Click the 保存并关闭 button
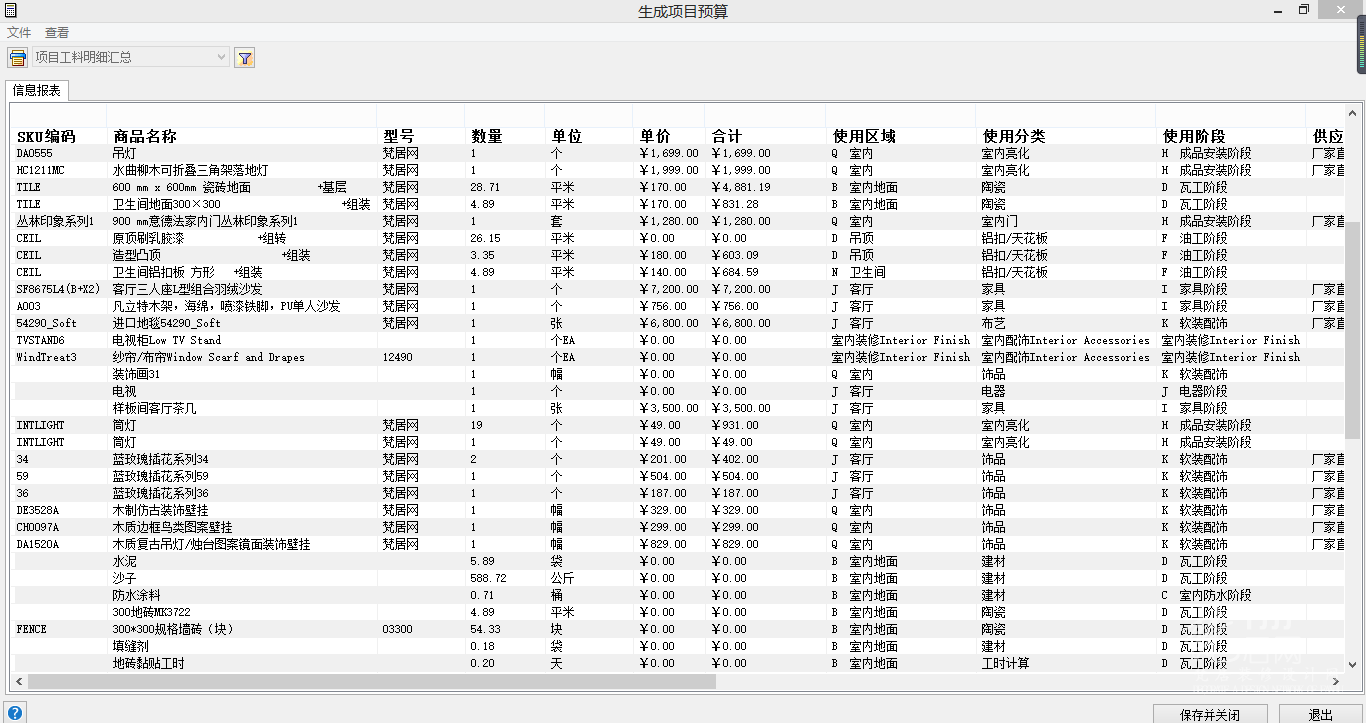This screenshot has height=723, width=1366. (x=1209, y=714)
